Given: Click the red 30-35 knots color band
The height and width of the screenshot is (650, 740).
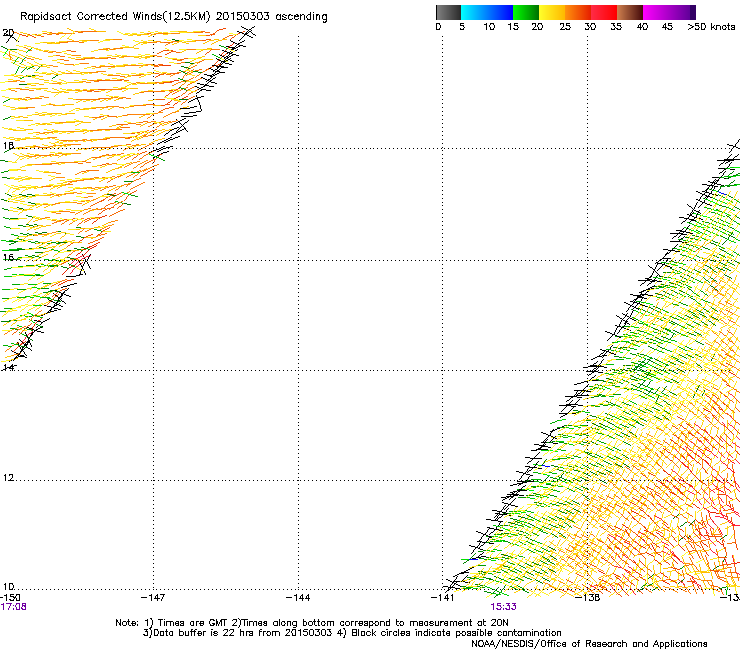Looking at the screenshot, I should (604, 12).
